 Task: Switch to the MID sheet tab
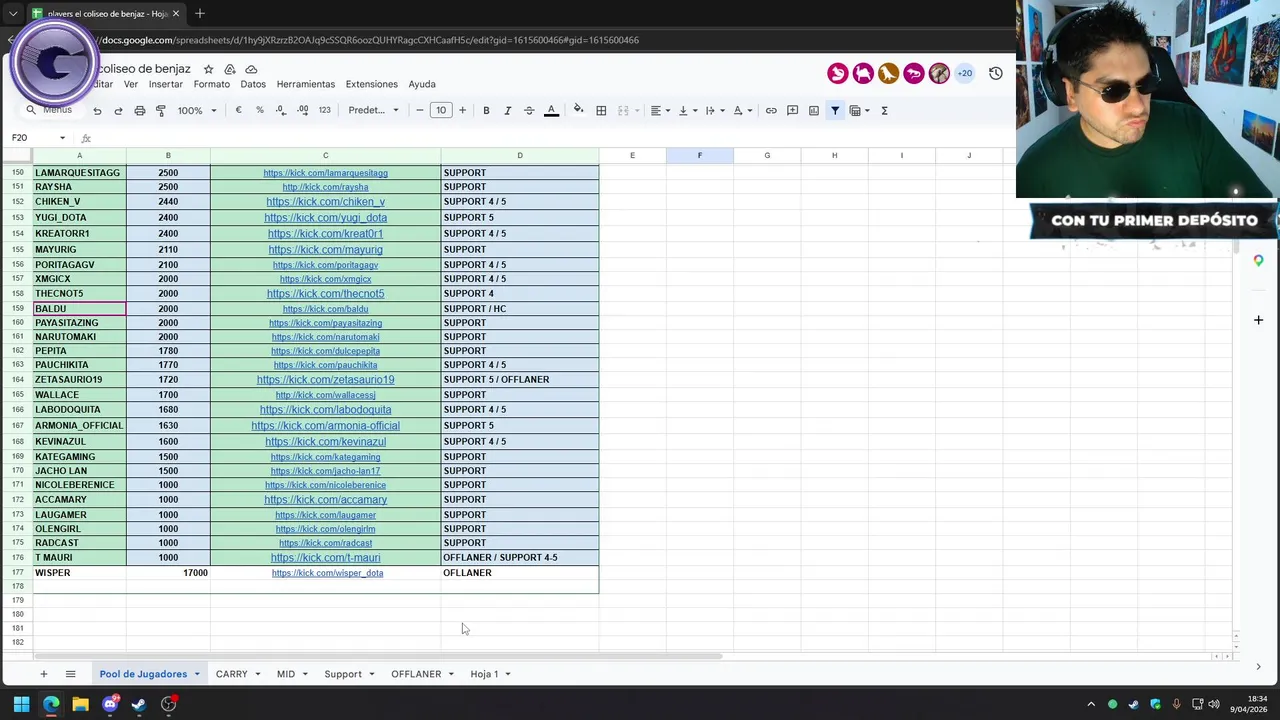pyautogui.click(x=286, y=674)
